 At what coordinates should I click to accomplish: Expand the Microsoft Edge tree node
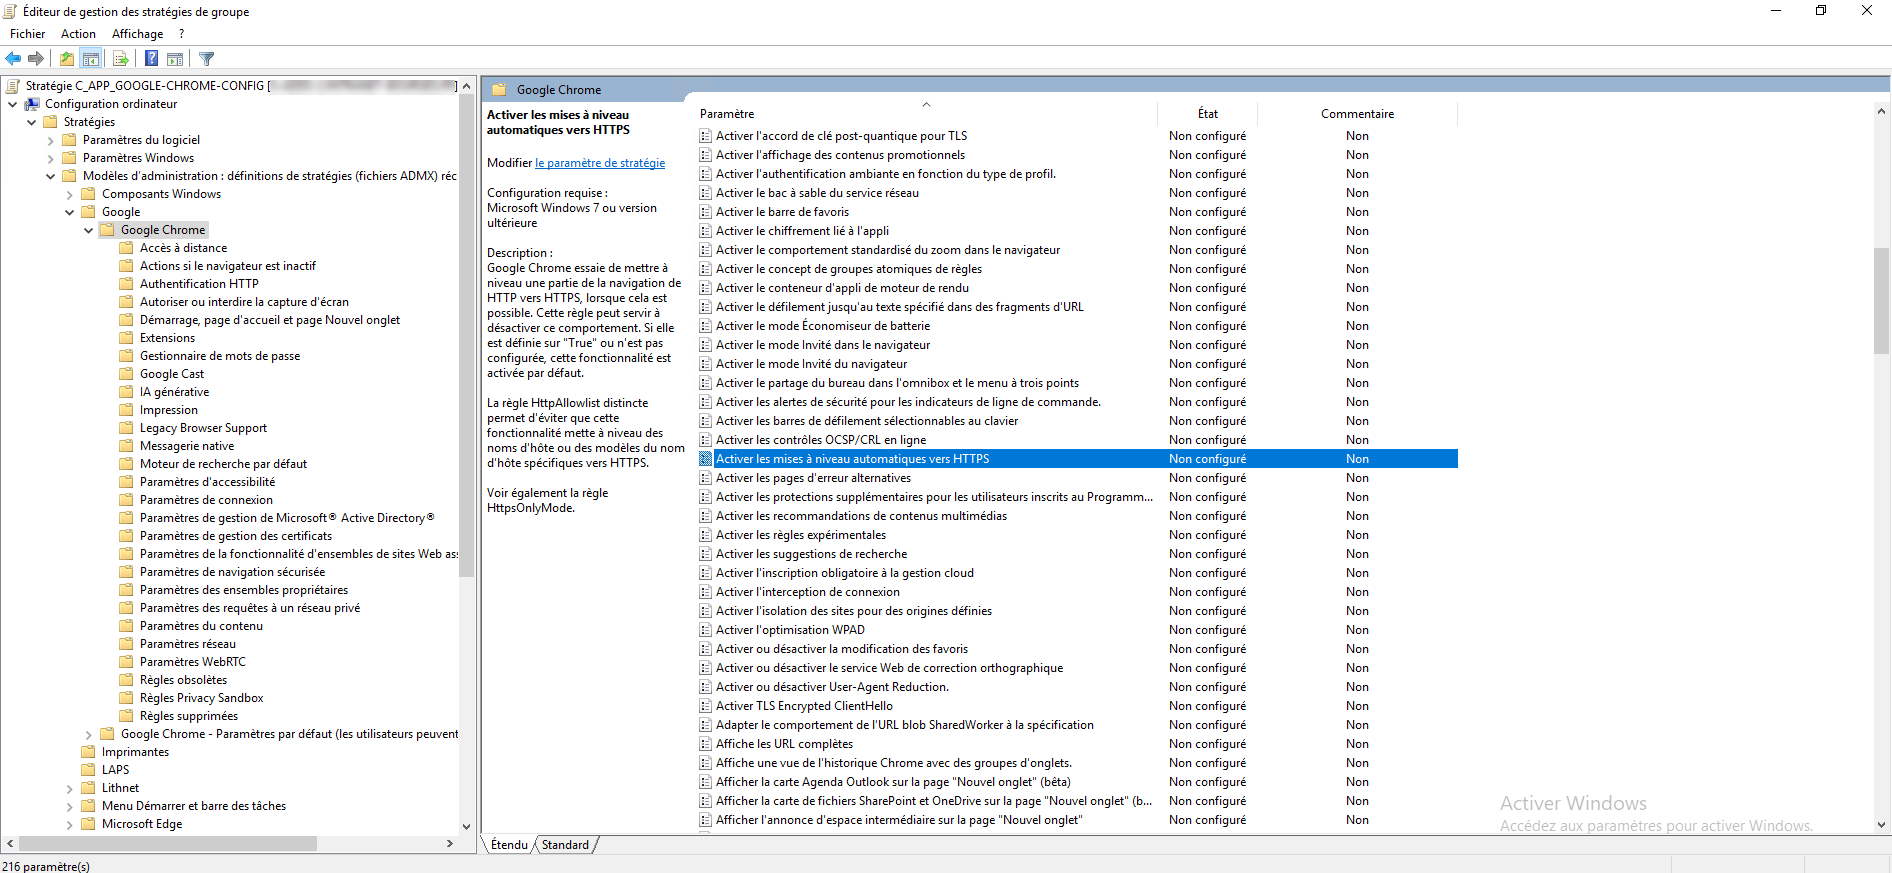tap(69, 824)
